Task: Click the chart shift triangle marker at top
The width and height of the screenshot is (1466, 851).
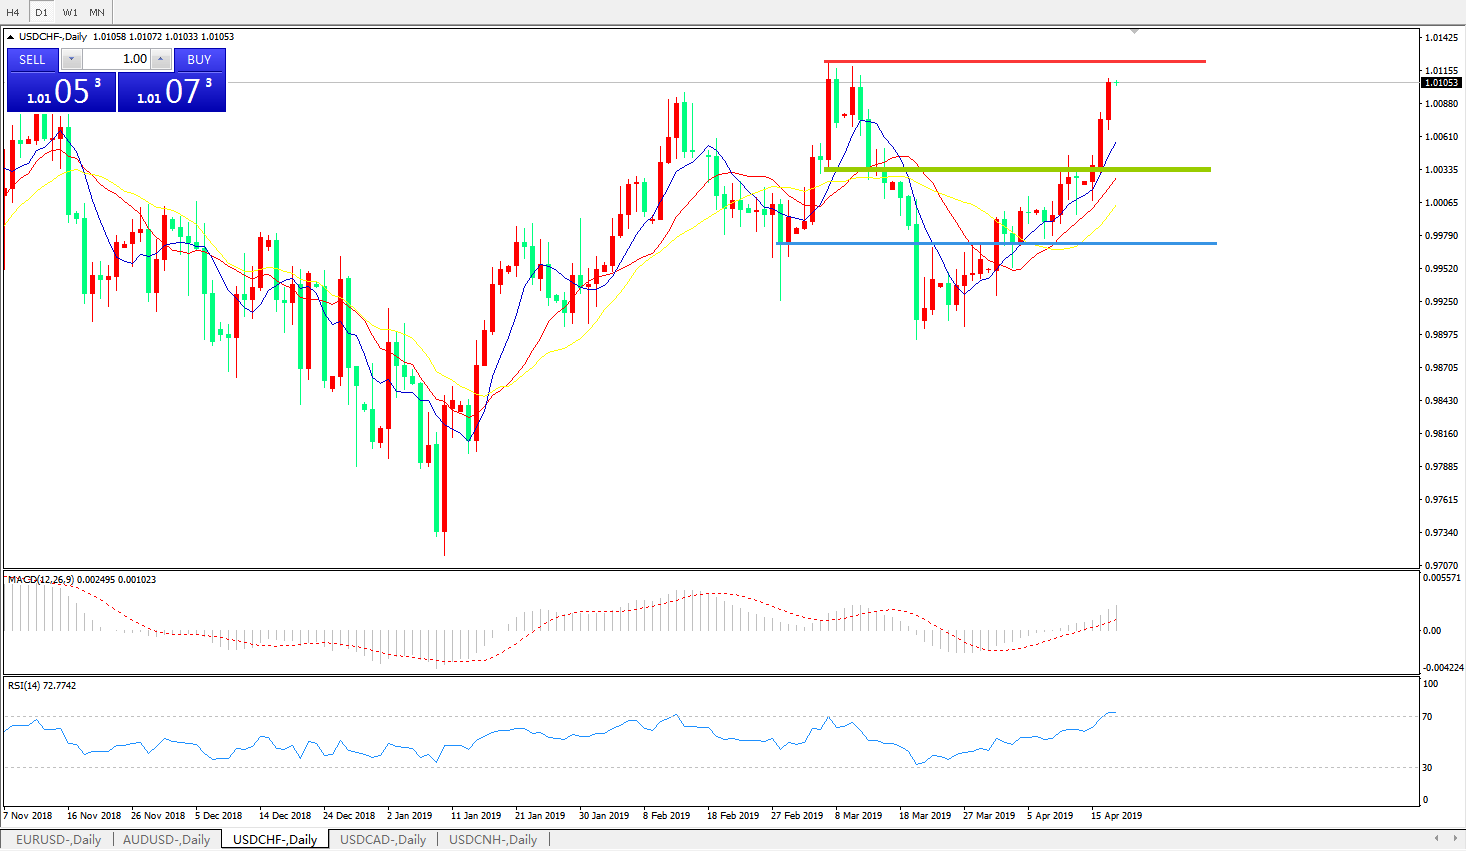Action: pyautogui.click(x=1134, y=32)
